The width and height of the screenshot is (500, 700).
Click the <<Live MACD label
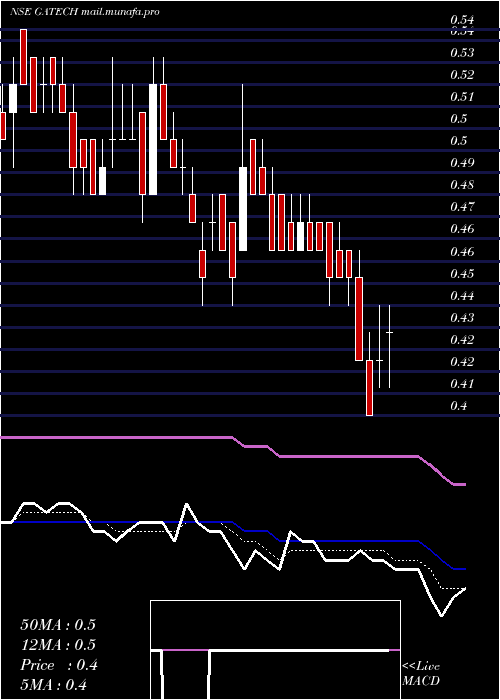[421, 674]
